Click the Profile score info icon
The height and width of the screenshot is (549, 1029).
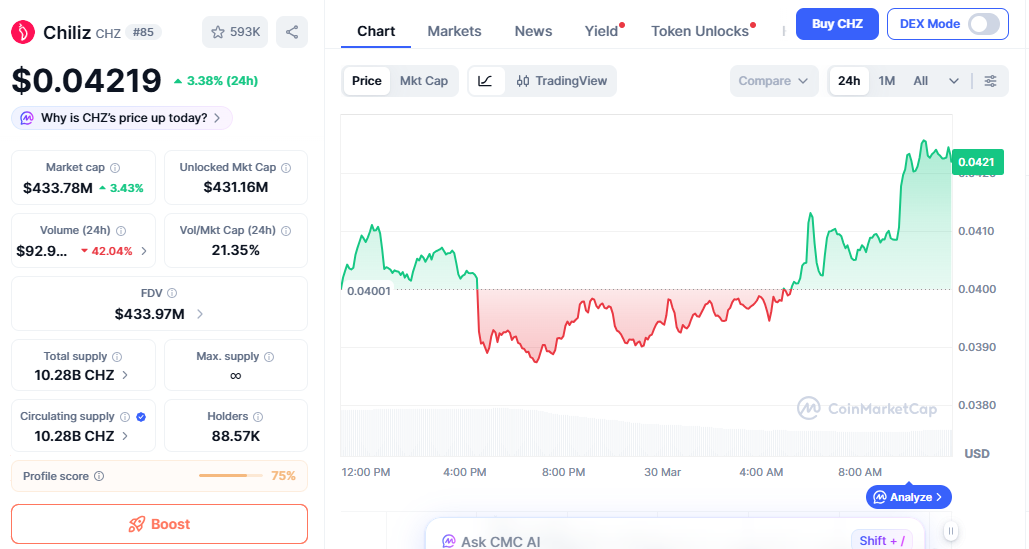99,477
